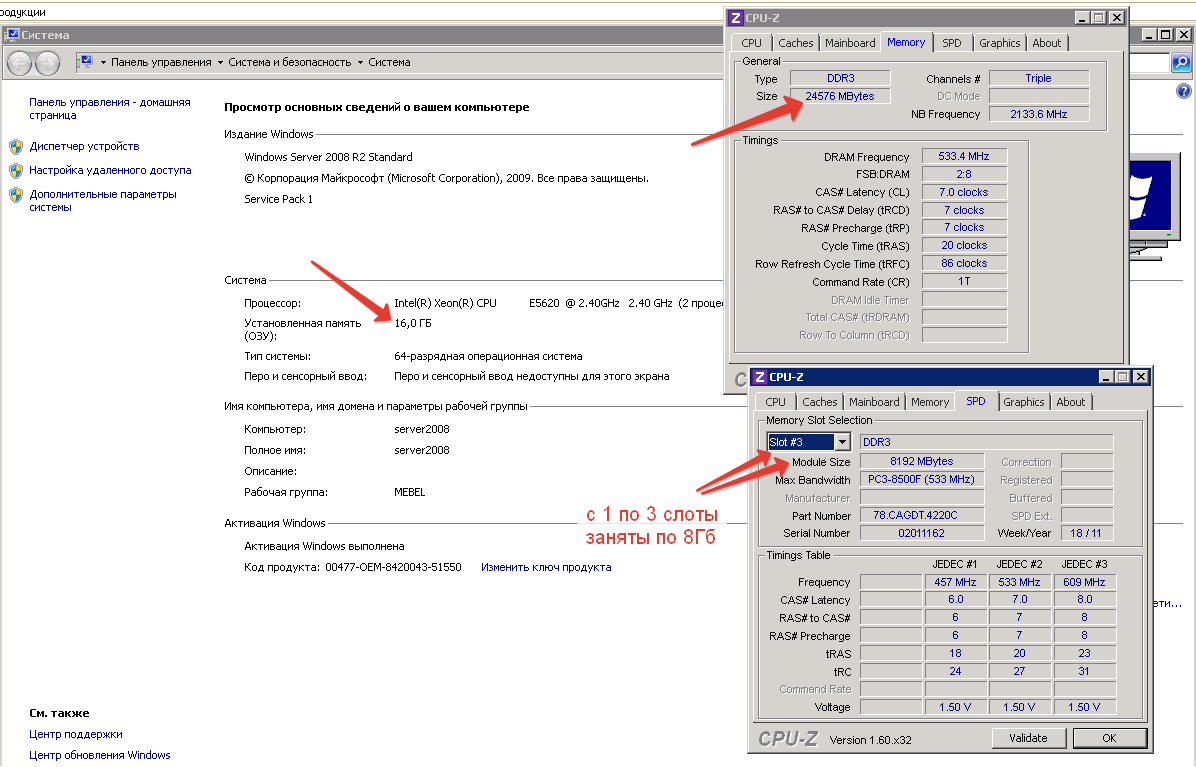The image size is (1196, 767).
Task: Click the CAS# Latency value 7.0 clocks
Action: click(964, 192)
